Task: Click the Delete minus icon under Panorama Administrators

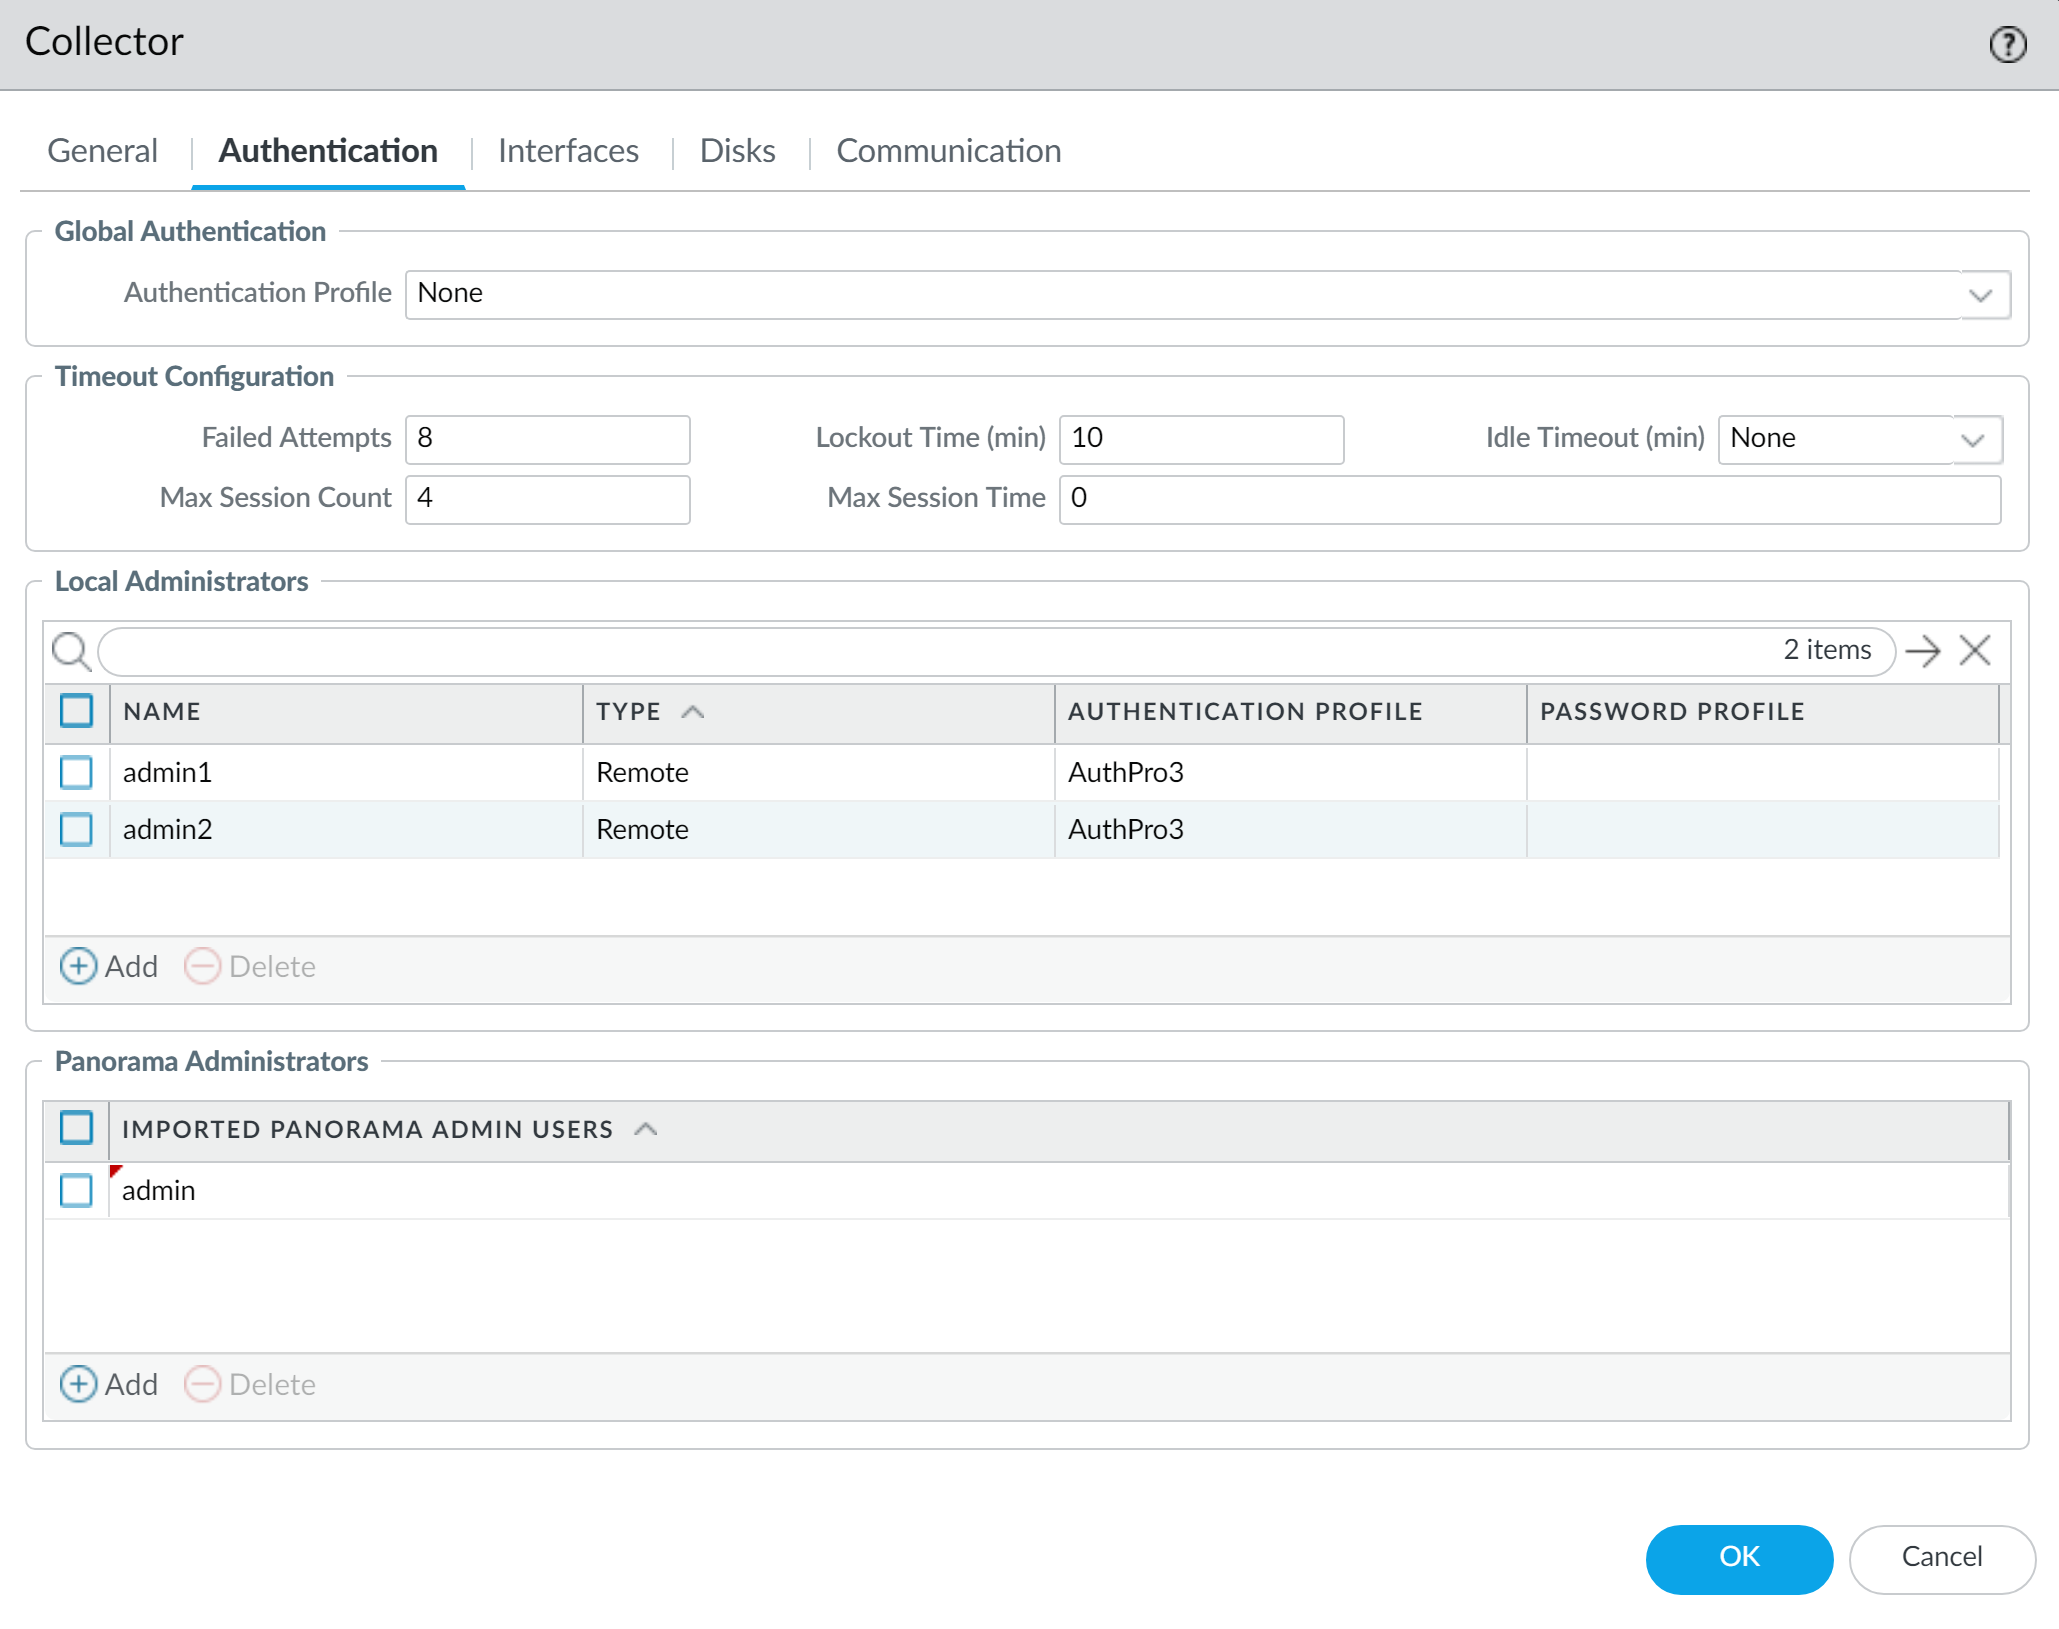Action: pos(203,1384)
